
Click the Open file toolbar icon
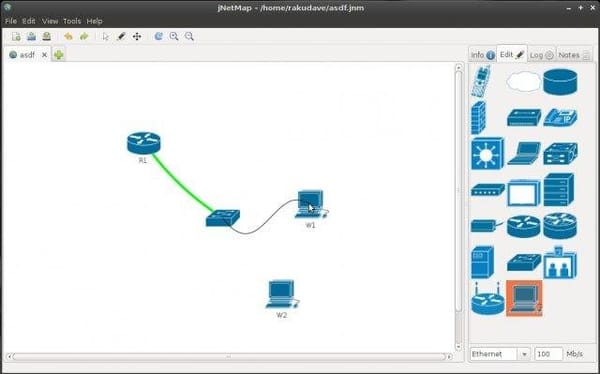[31, 36]
